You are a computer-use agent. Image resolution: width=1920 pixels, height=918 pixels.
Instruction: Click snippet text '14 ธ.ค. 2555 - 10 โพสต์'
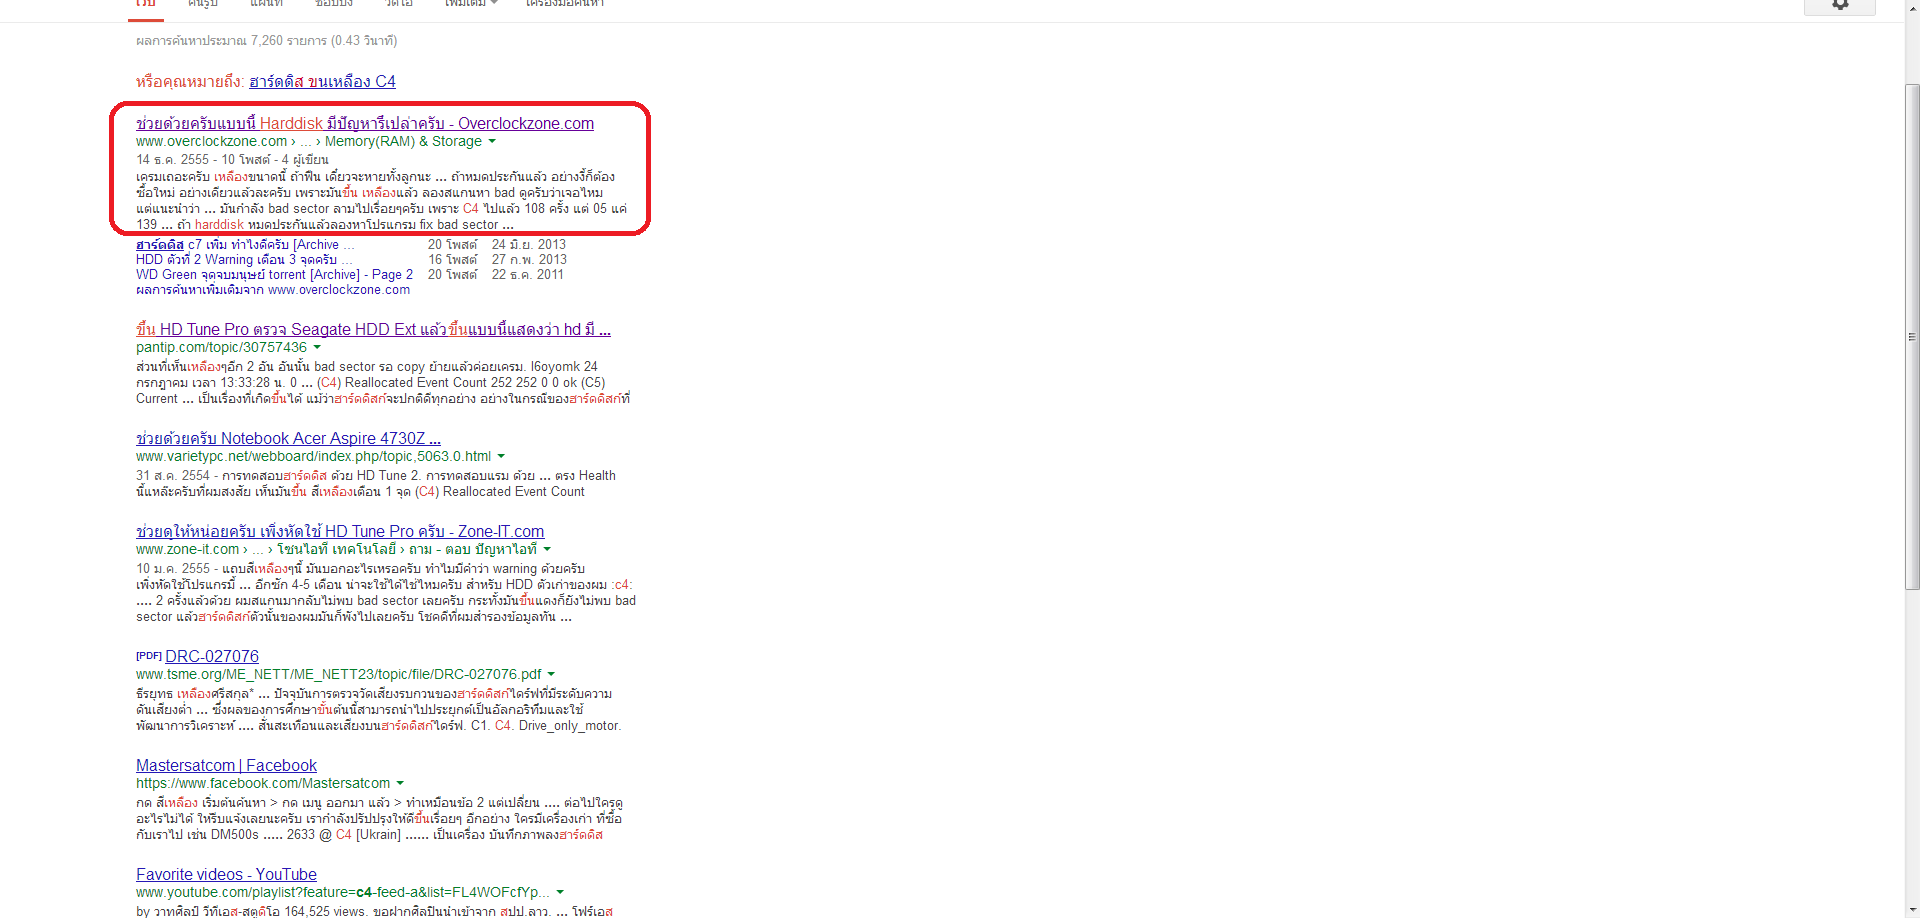pyautogui.click(x=203, y=160)
